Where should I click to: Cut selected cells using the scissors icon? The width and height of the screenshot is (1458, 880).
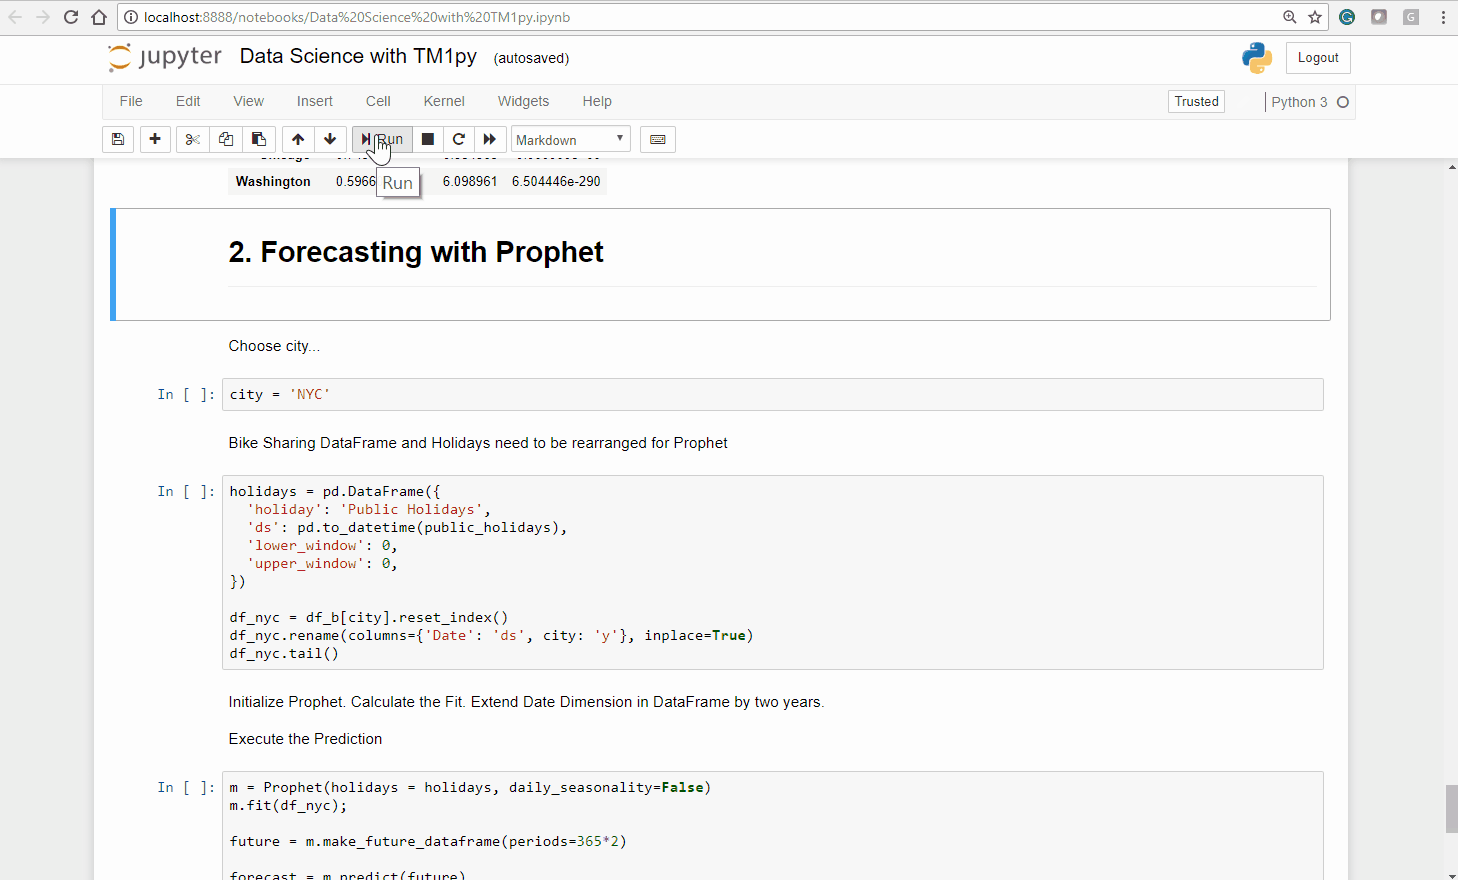coord(193,139)
